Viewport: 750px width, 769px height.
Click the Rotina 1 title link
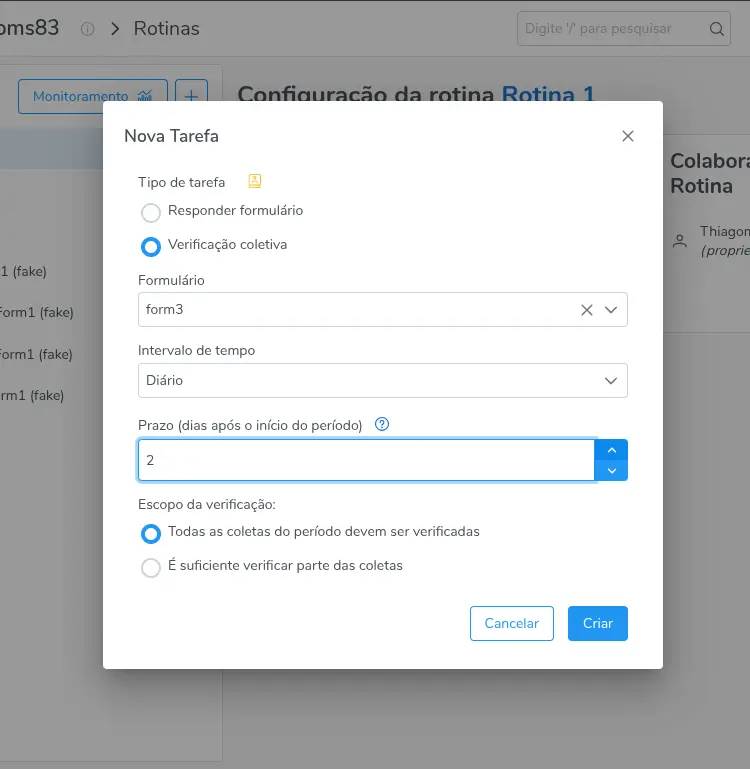[548, 93]
